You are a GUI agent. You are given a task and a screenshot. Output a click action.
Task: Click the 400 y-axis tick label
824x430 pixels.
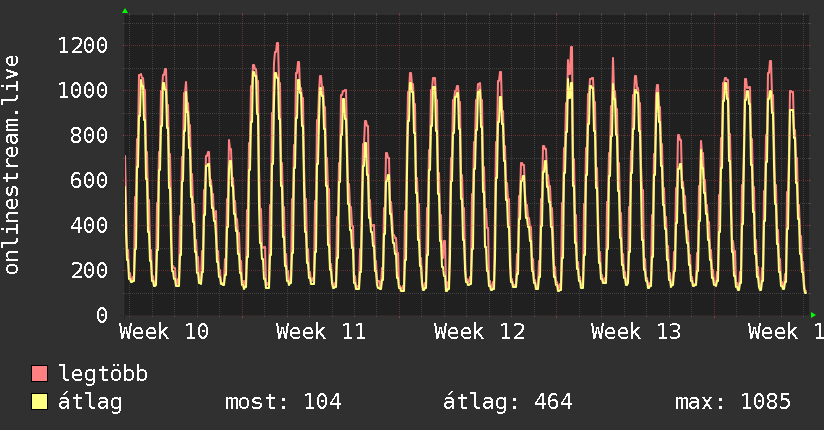(89, 226)
